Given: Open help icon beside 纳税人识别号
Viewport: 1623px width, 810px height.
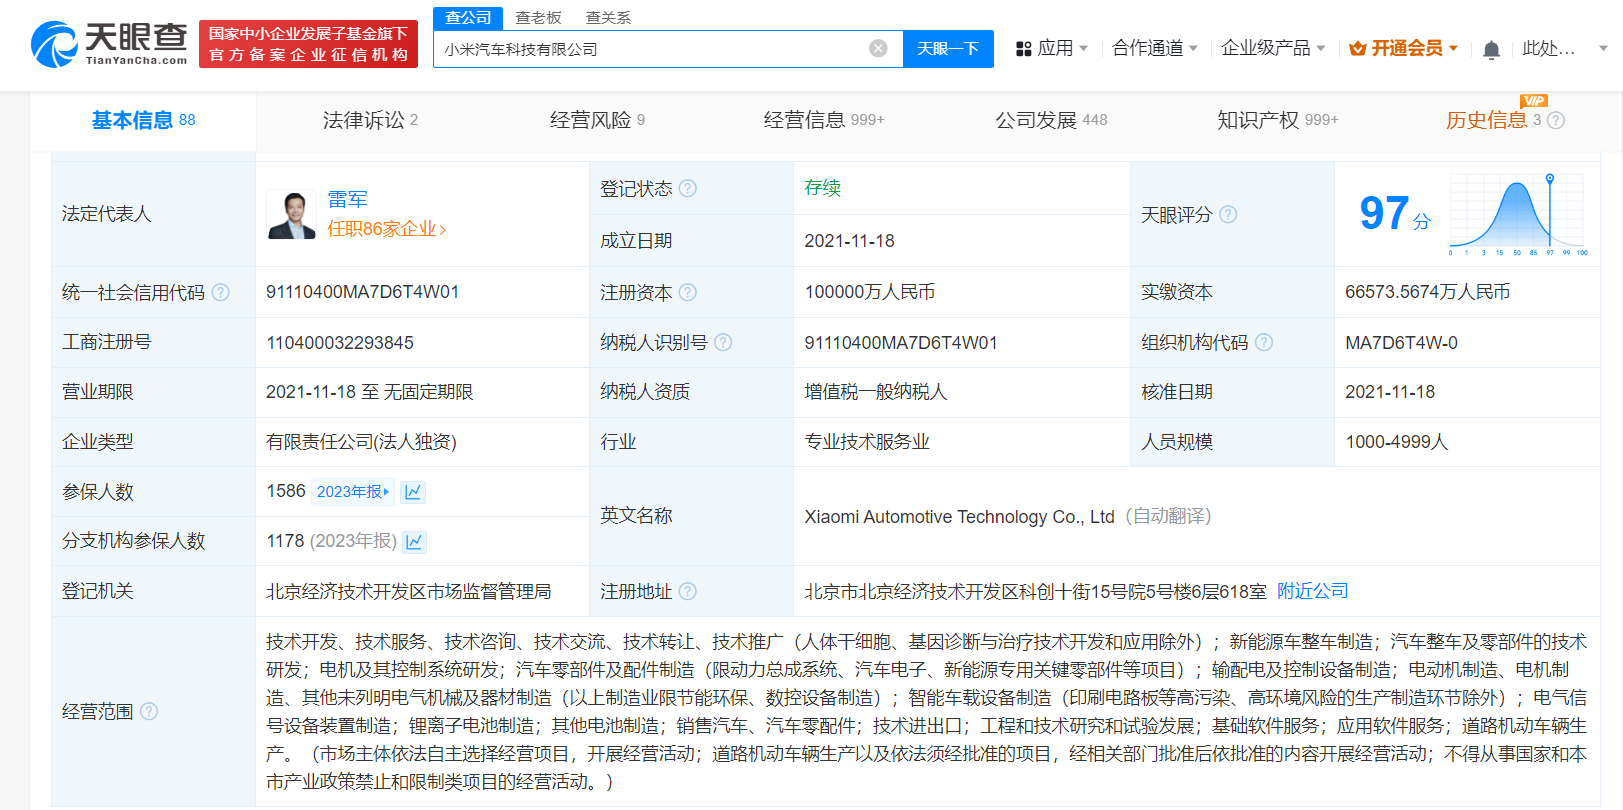Looking at the screenshot, I should tap(723, 342).
